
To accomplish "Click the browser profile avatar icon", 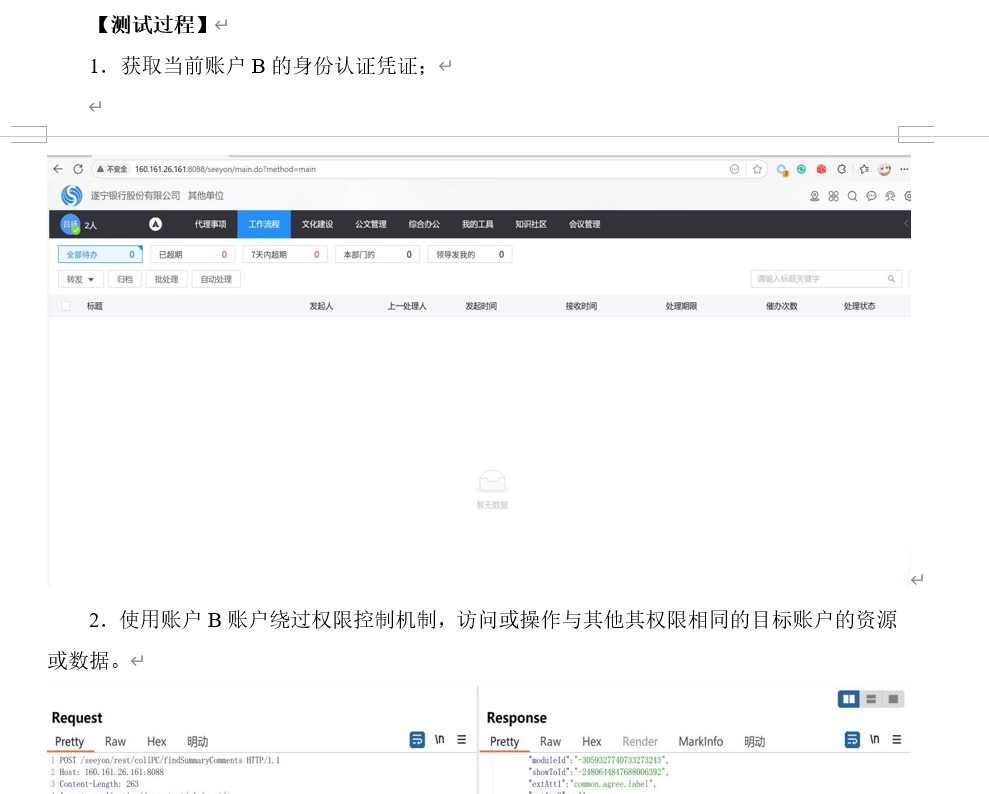I will (x=884, y=169).
